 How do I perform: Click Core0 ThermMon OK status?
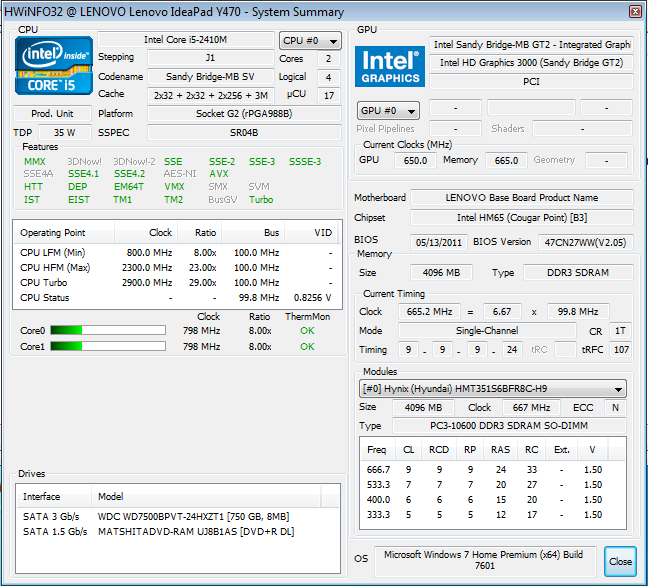307,331
